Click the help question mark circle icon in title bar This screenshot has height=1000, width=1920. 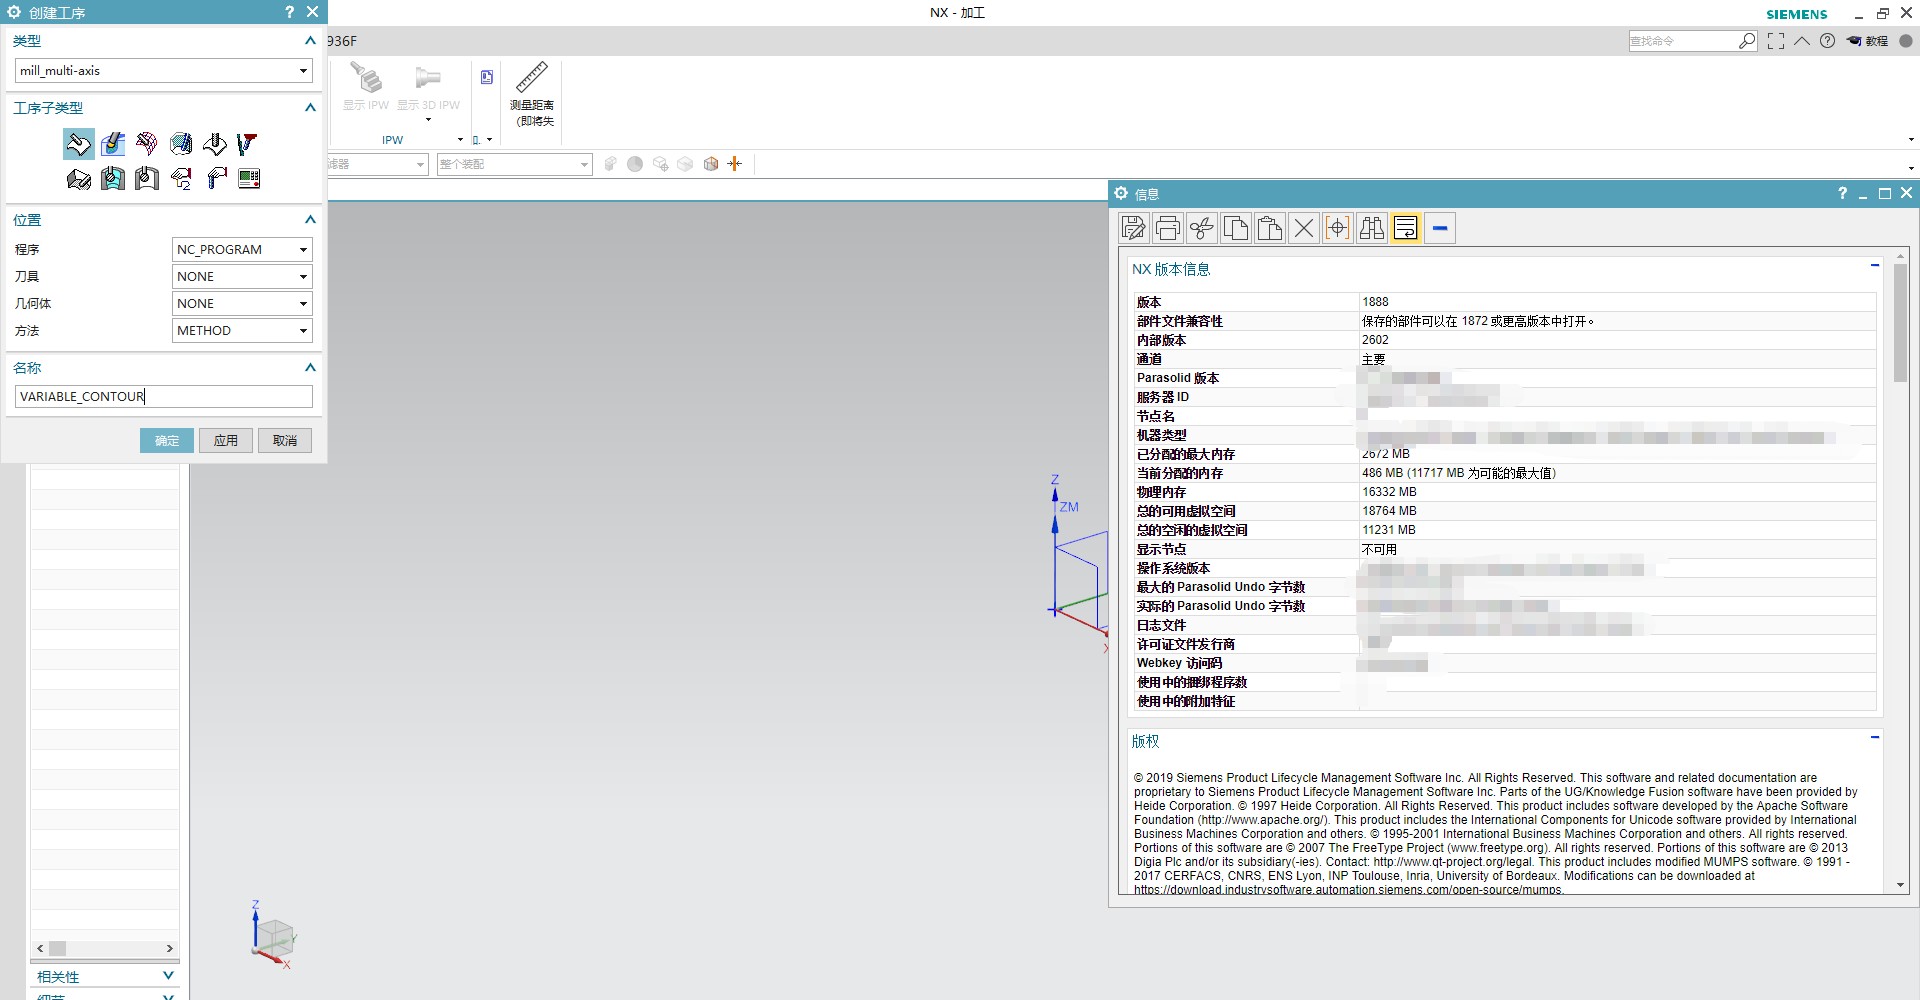tap(1828, 41)
